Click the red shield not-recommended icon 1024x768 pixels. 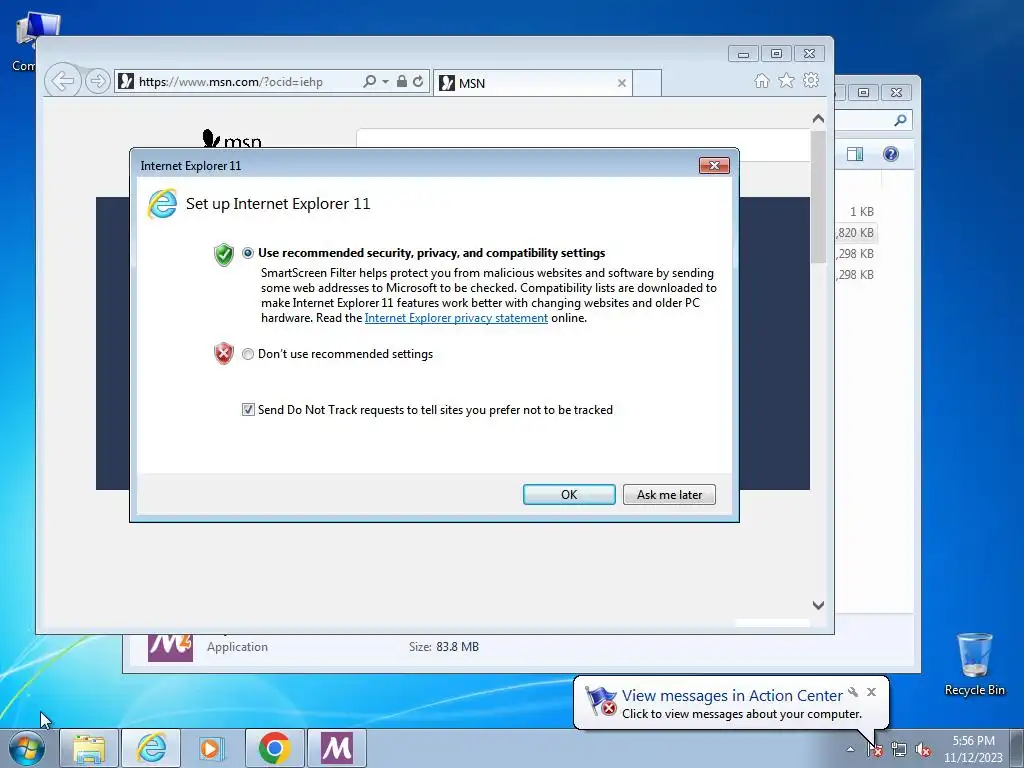click(x=223, y=353)
